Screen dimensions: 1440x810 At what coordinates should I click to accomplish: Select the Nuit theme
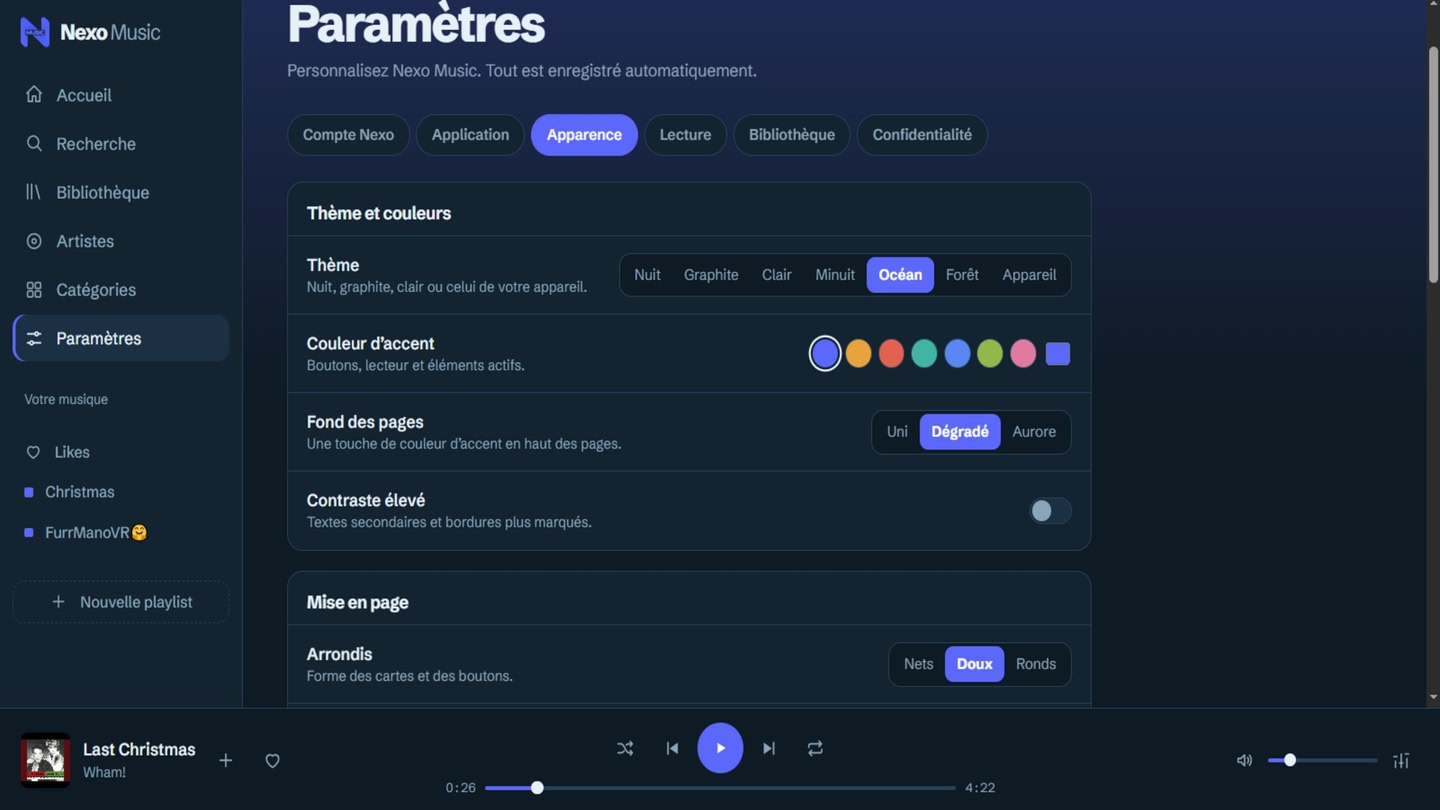[x=647, y=275]
